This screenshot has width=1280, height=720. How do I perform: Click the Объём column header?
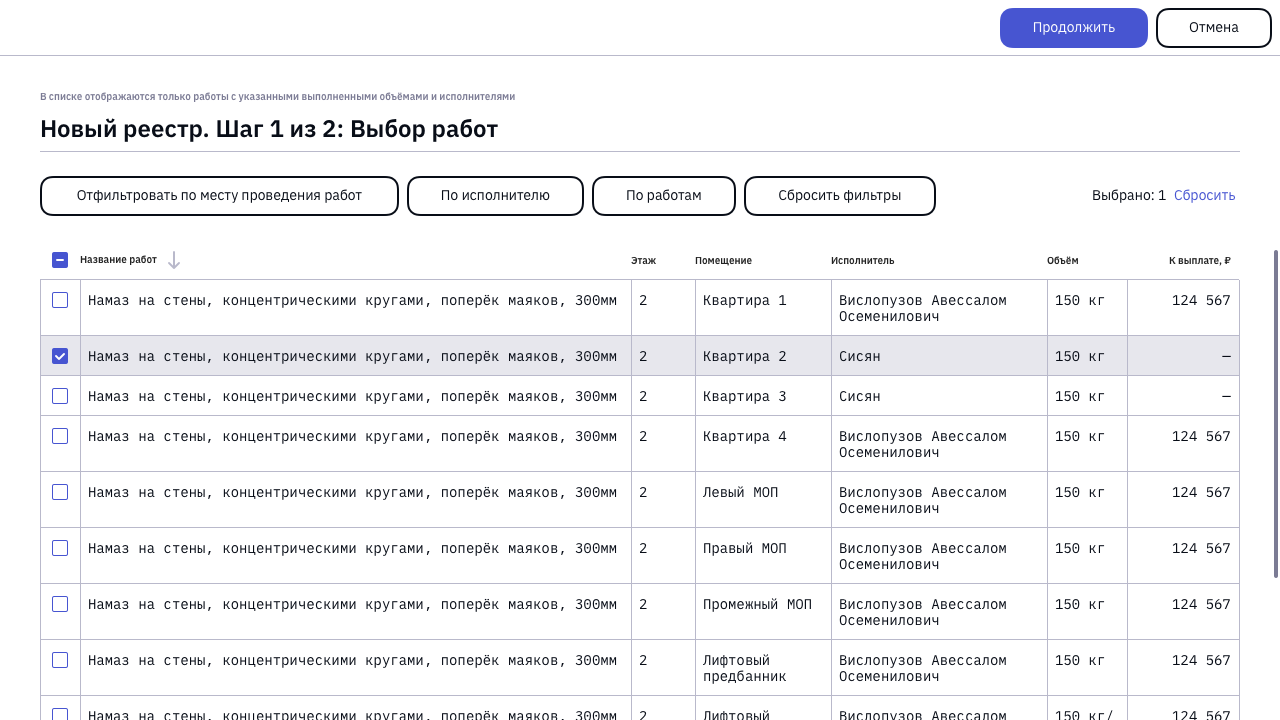click(1063, 261)
